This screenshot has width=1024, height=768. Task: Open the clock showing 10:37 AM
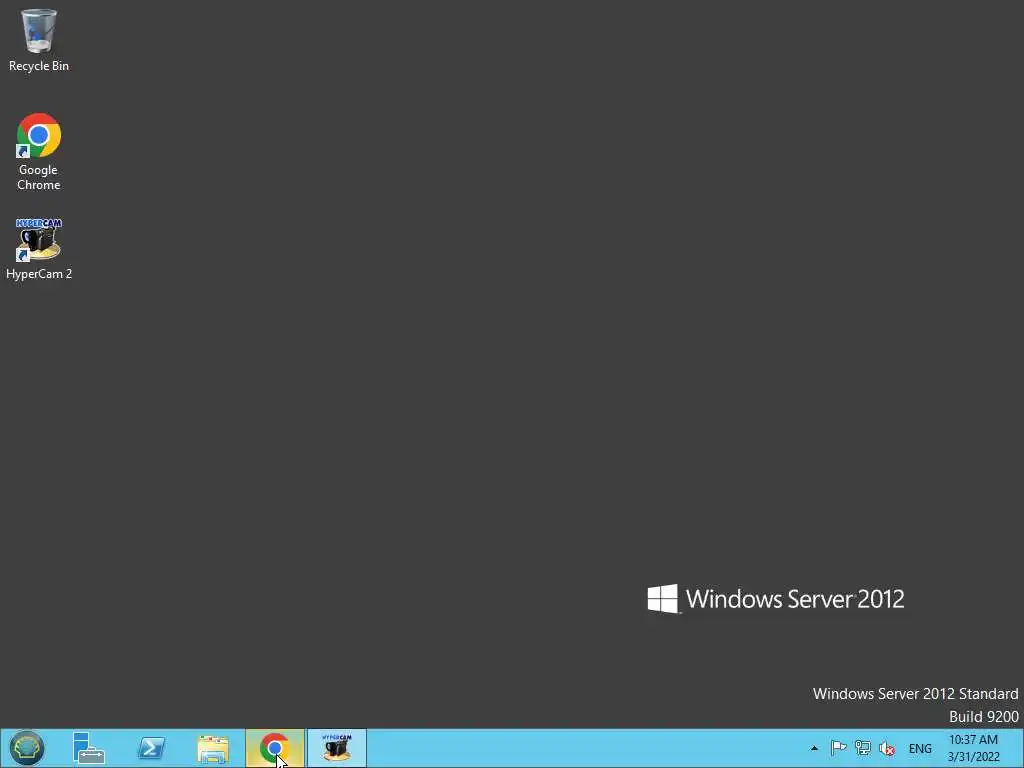pyautogui.click(x=974, y=748)
